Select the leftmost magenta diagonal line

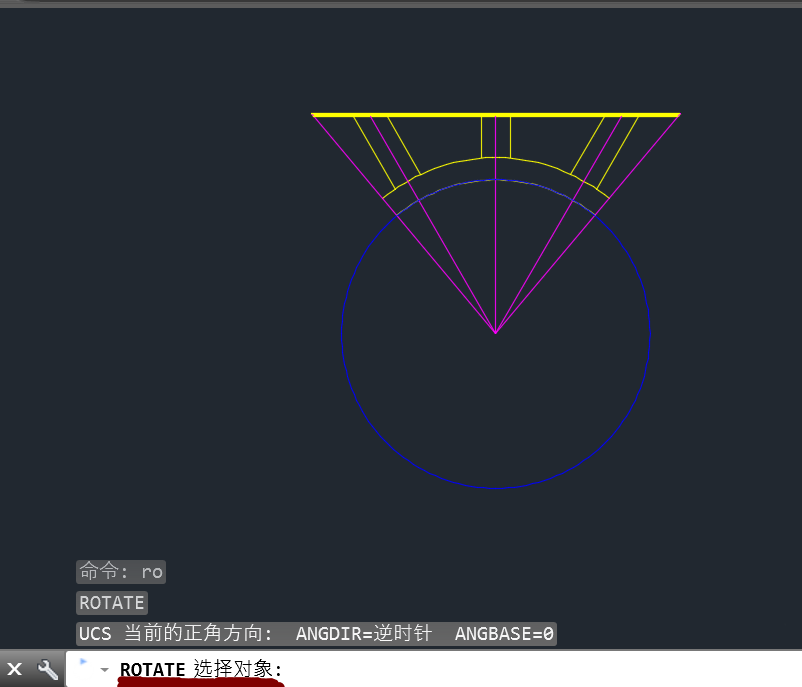pyautogui.click(x=404, y=223)
